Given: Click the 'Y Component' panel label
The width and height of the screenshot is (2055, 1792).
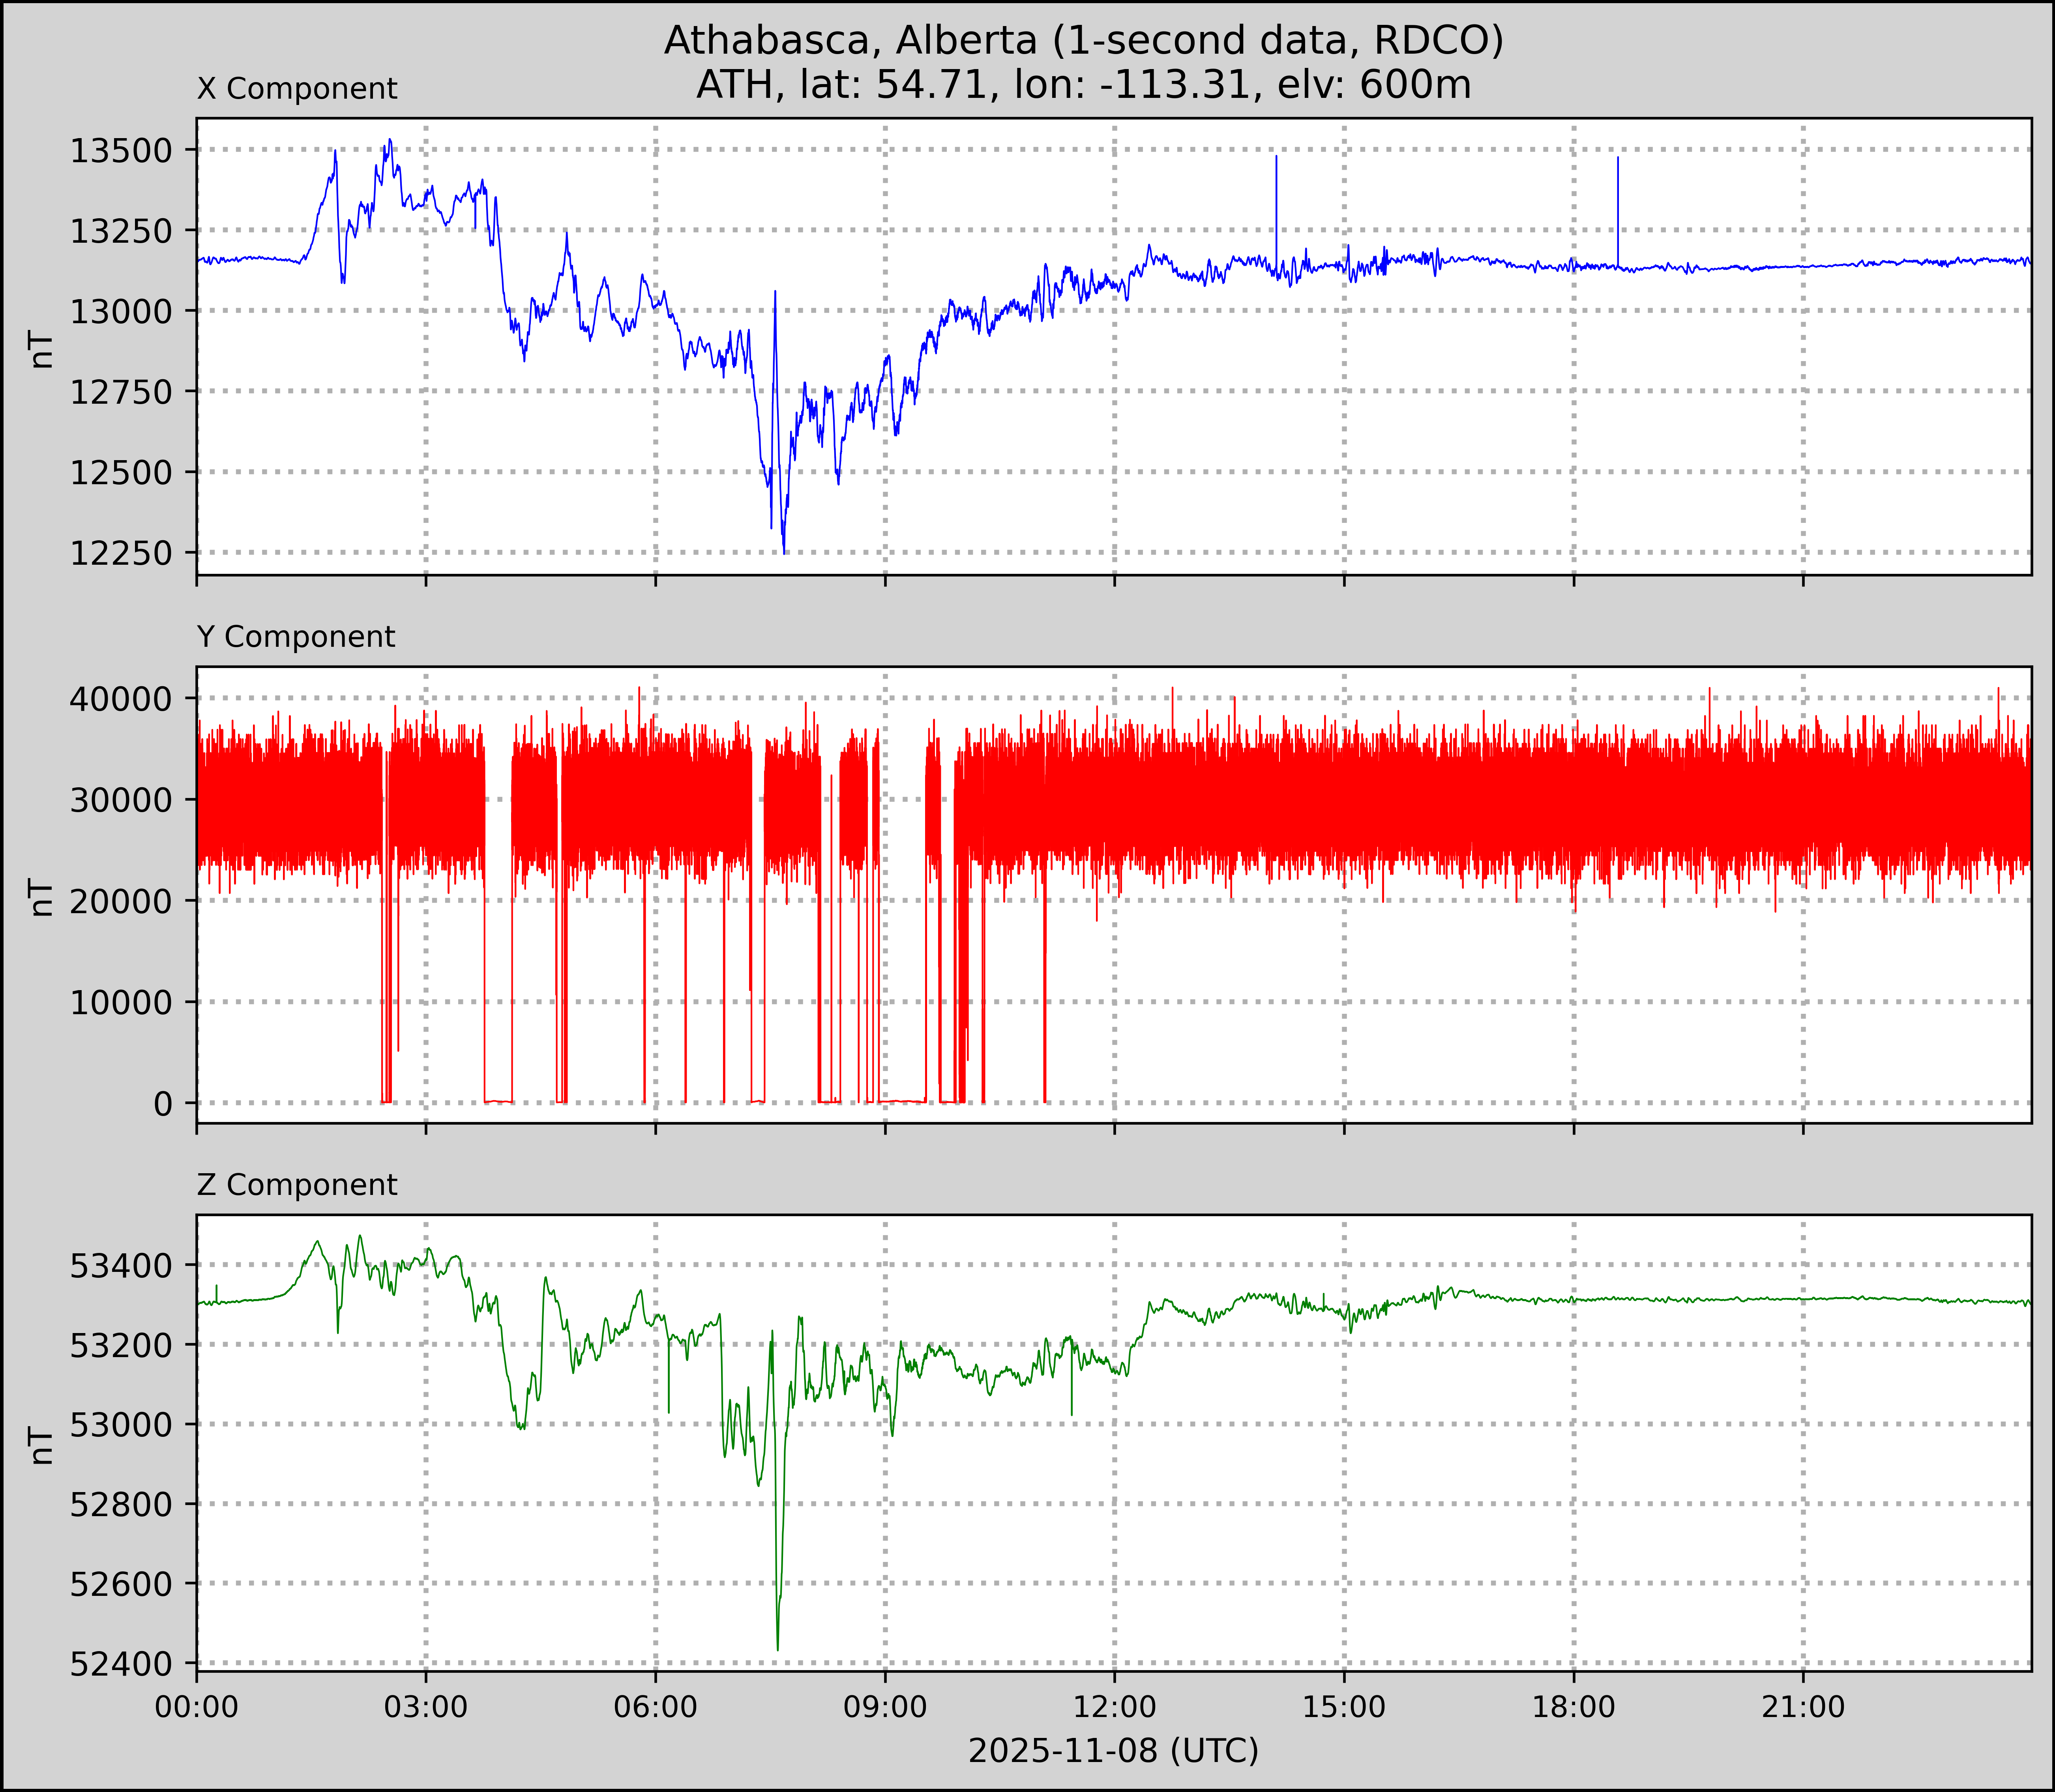Looking at the screenshot, I should [x=296, y=637].
